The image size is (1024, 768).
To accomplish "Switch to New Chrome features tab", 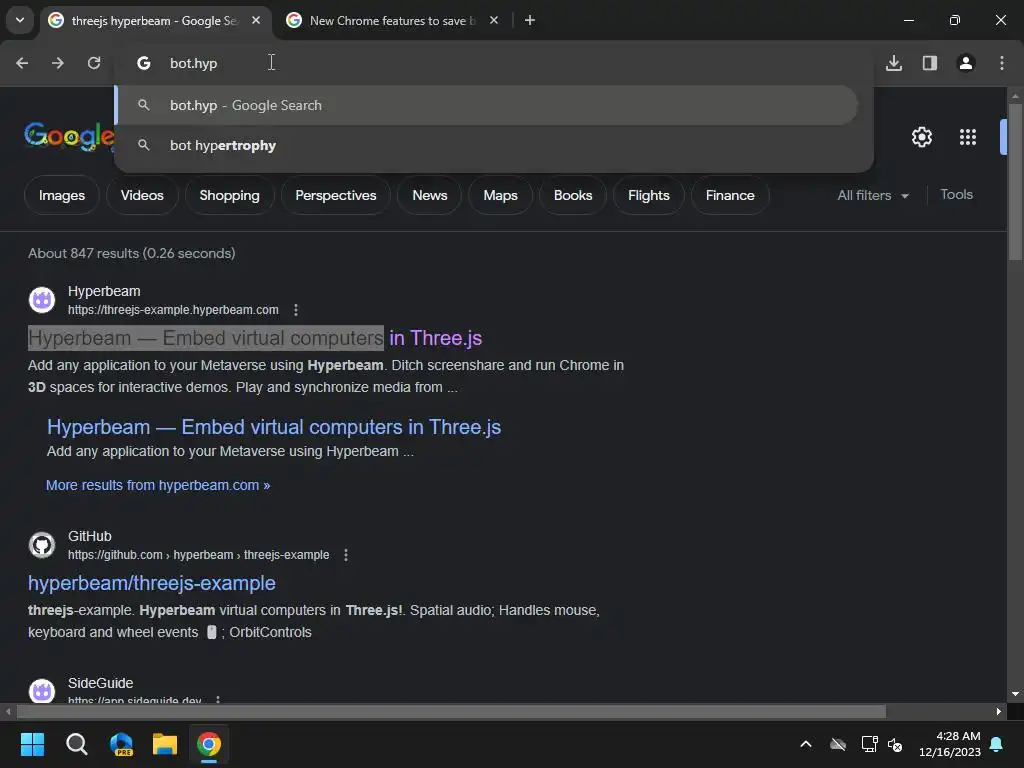I will pos(392,20).
